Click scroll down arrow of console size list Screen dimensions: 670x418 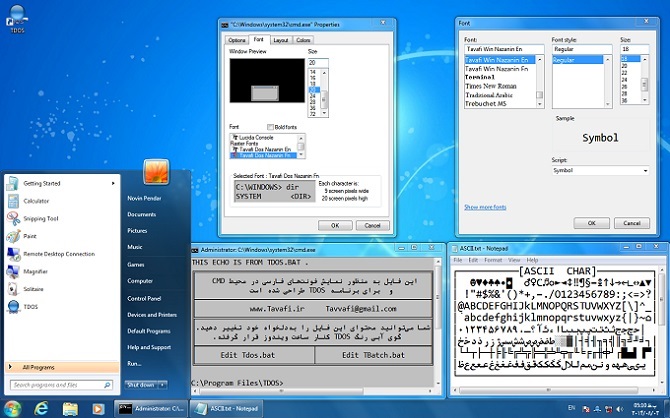pos(324,113)
